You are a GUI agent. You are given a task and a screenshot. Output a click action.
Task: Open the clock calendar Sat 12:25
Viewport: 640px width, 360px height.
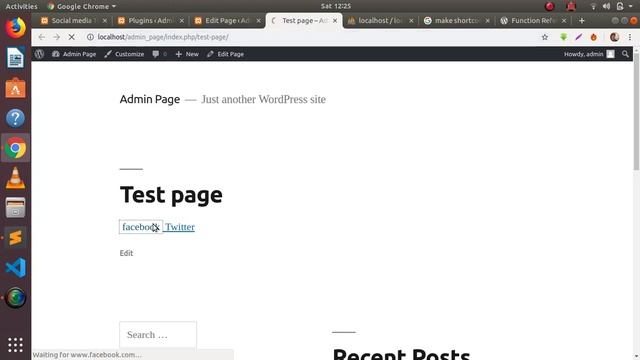point(336,6)
